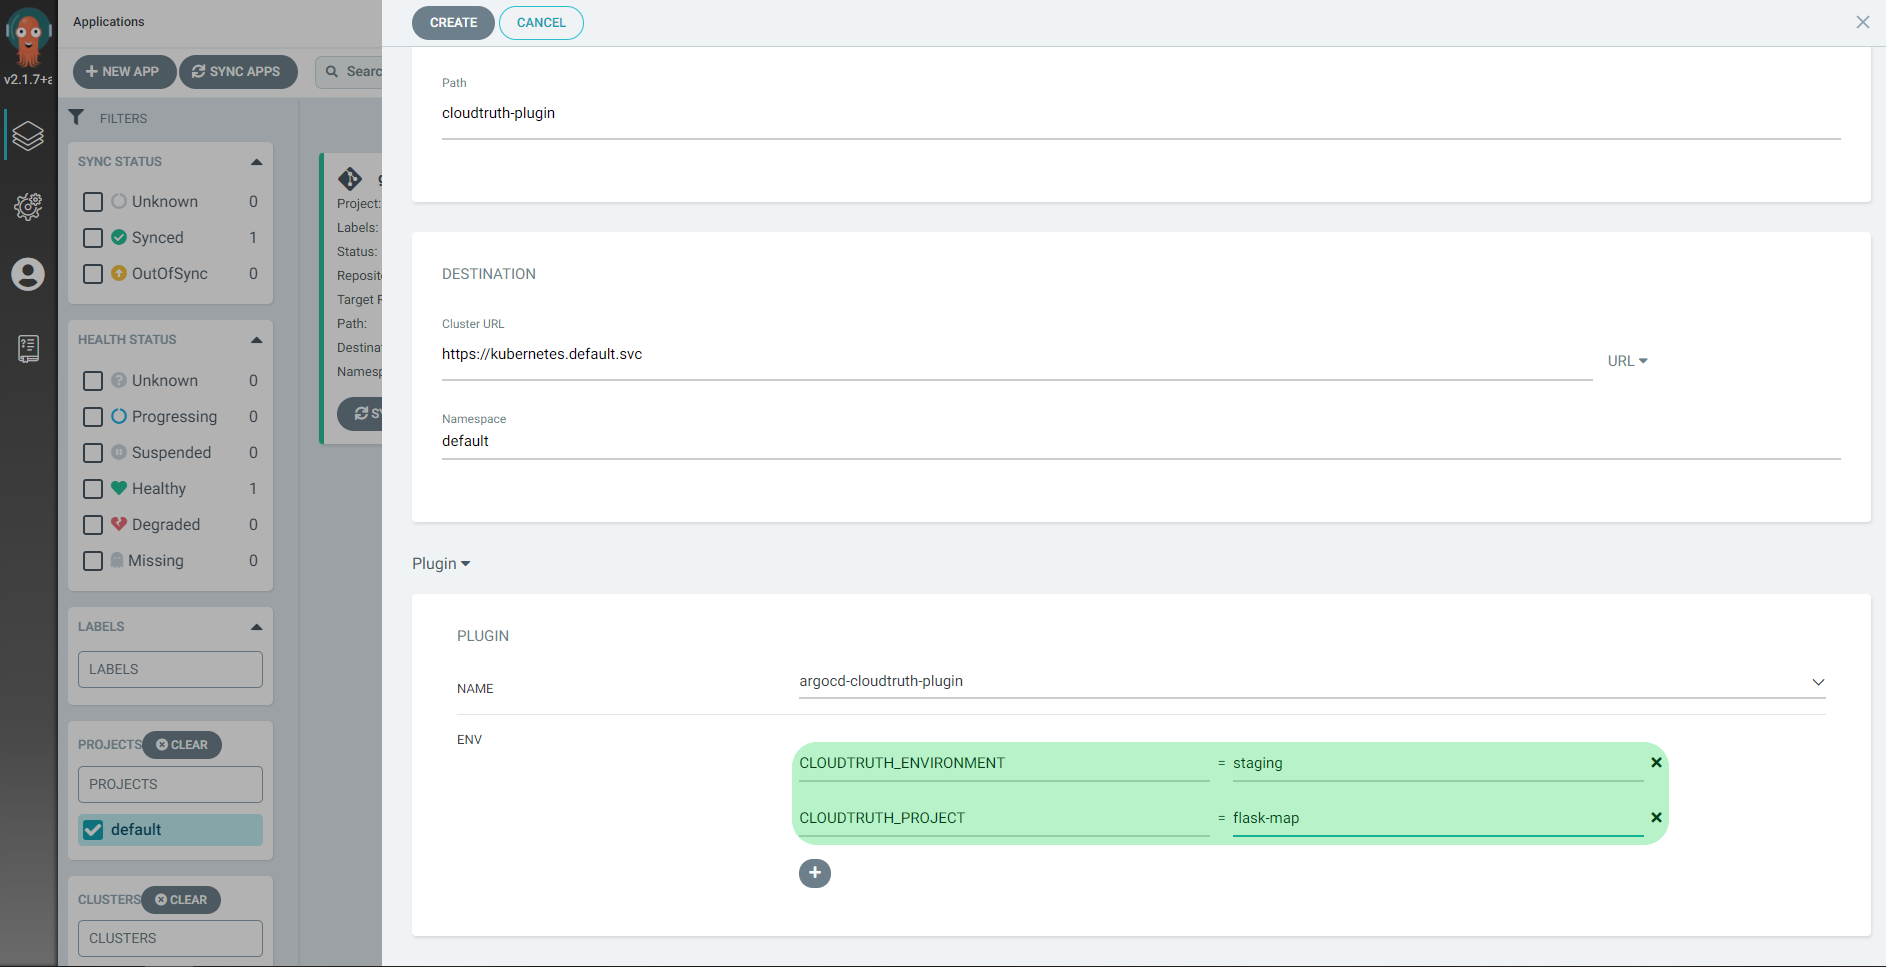This screenshot has height=967, width=1886.
Task: Close the new app panel with X
Action: [x=1862, y=22]
